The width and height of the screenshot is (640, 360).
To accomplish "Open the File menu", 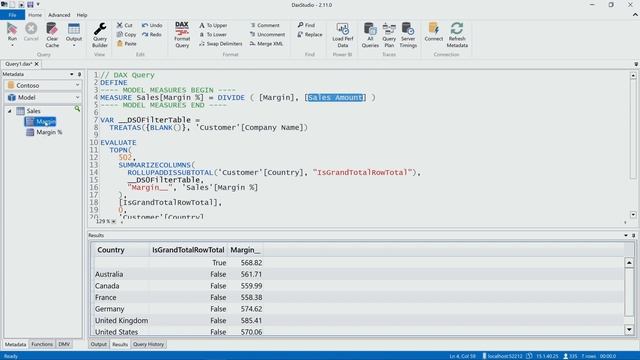I will 12,15.
